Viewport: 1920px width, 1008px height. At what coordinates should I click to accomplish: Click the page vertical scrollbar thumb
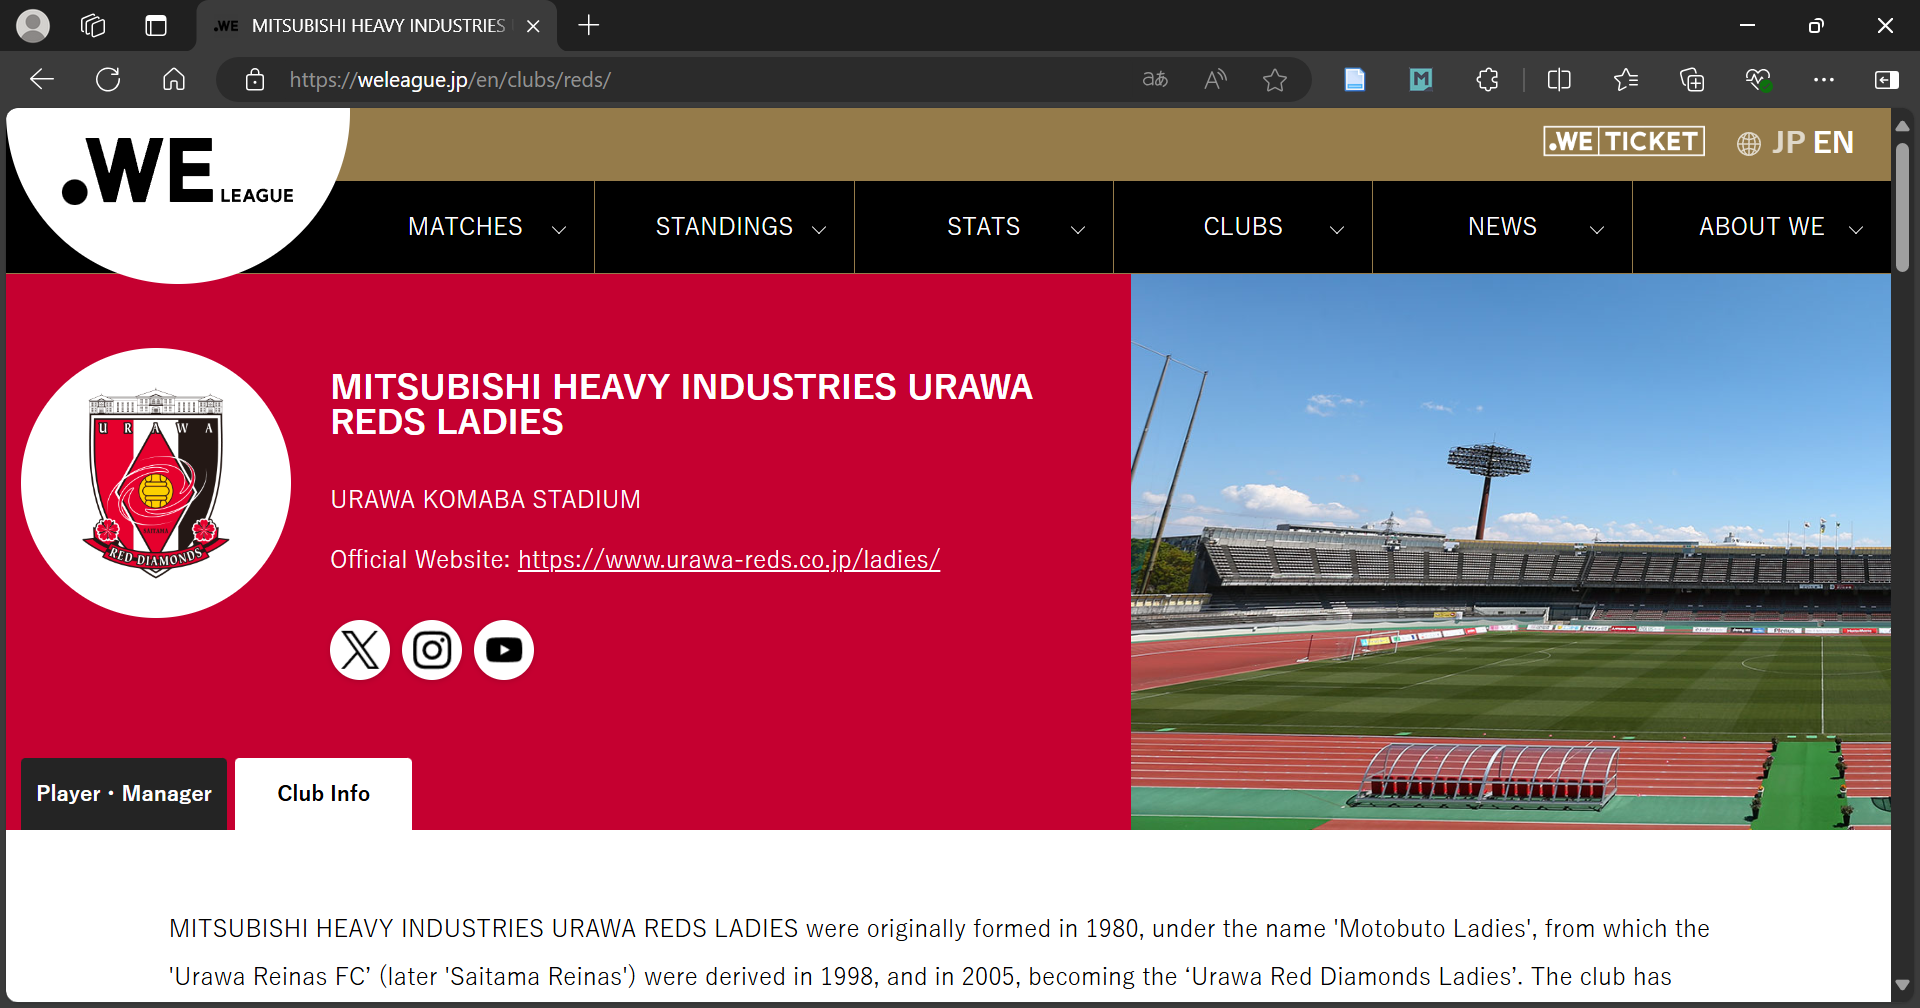click(x=1902, y=207)
